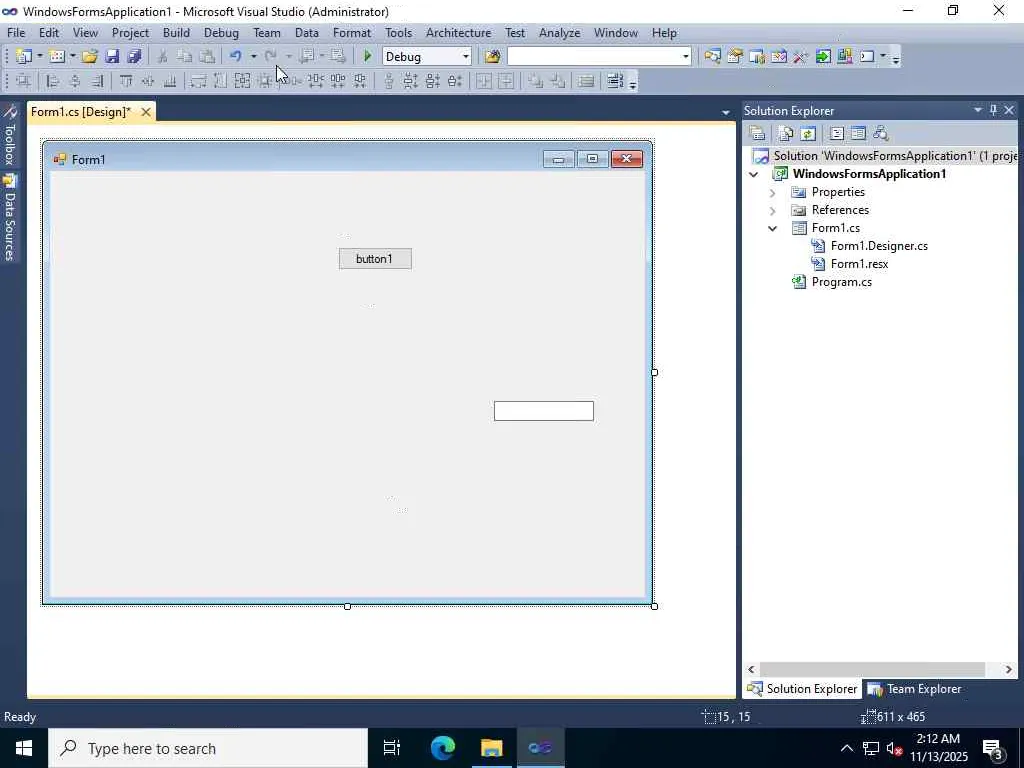Open the Architecture menu
1024x768 pixels.
[x=458, y=33]
